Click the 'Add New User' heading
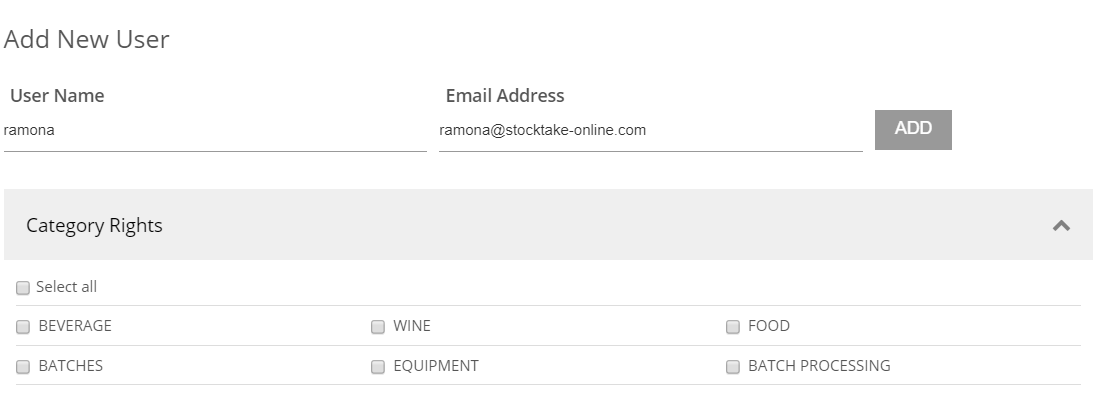Image resolution: width=1100 pixels, height=410 pixels. click(87, 39)
